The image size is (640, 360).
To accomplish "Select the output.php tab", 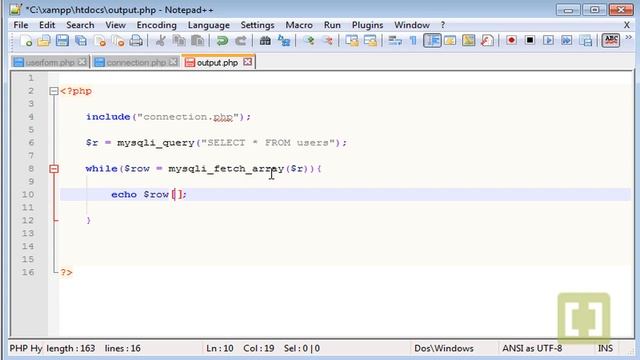I will 218,62.
